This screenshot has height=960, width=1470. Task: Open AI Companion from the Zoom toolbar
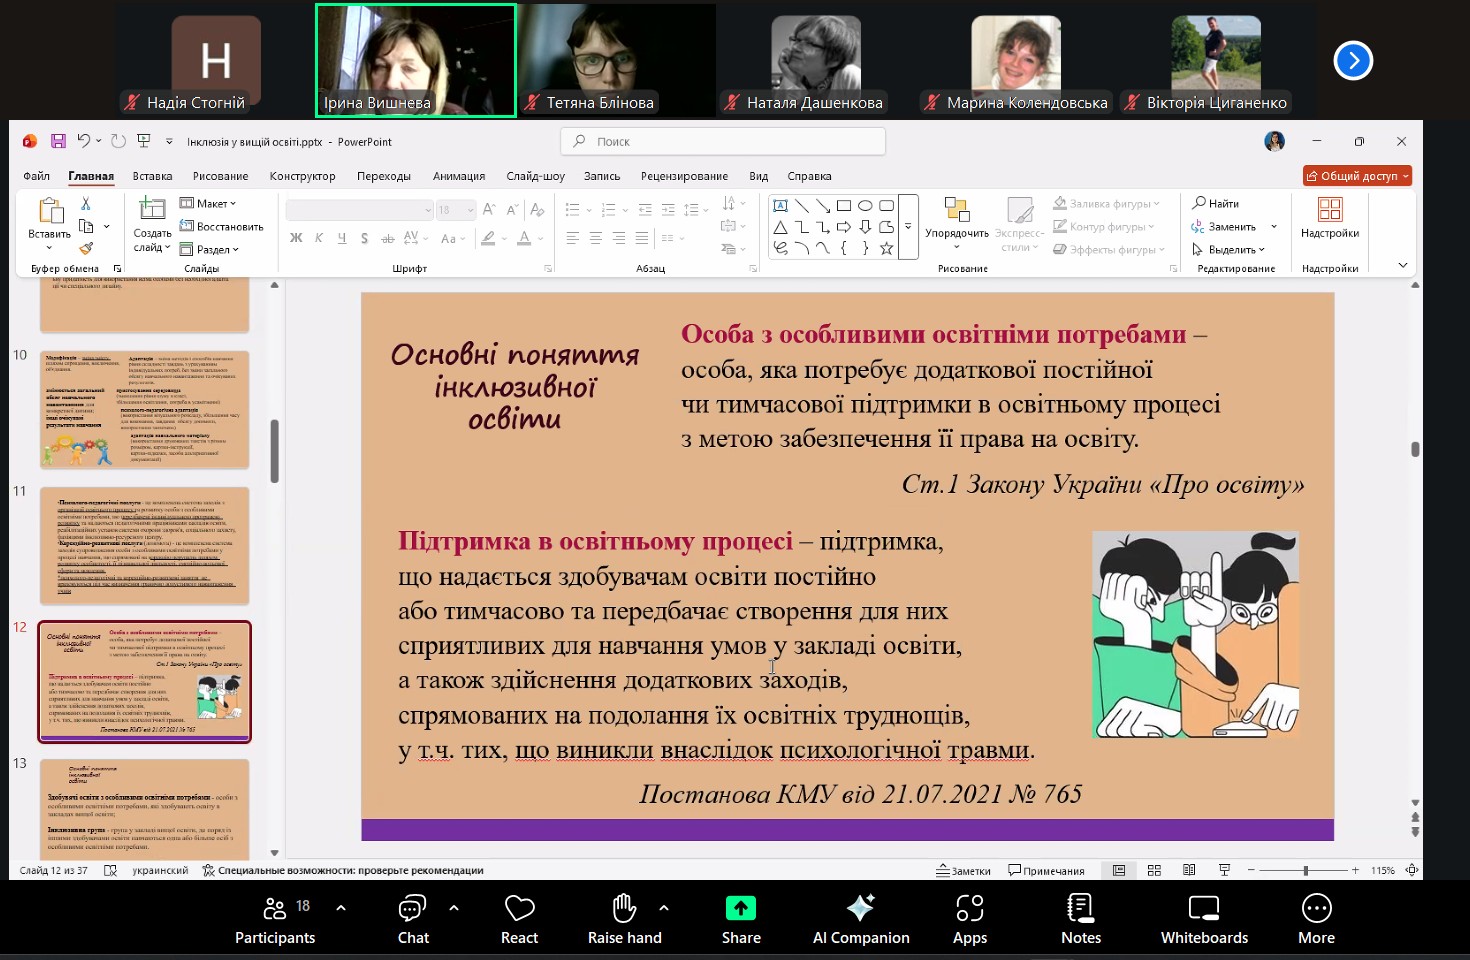click(x=860, y=908)
